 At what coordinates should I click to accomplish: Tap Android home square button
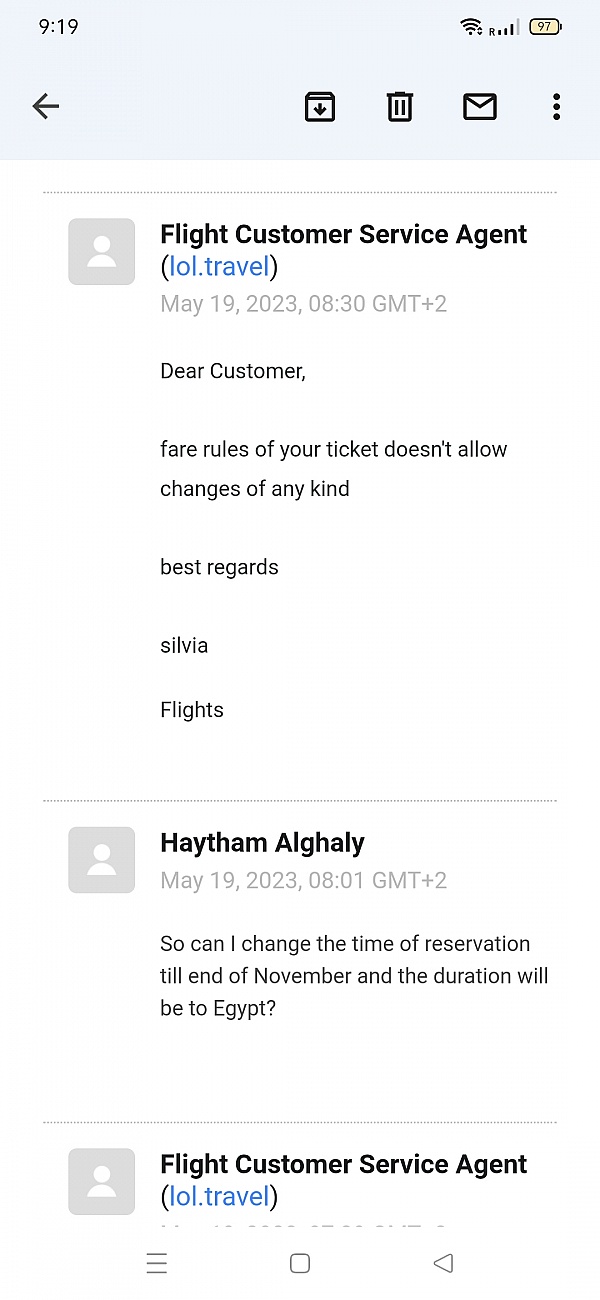coord(300,1263)
